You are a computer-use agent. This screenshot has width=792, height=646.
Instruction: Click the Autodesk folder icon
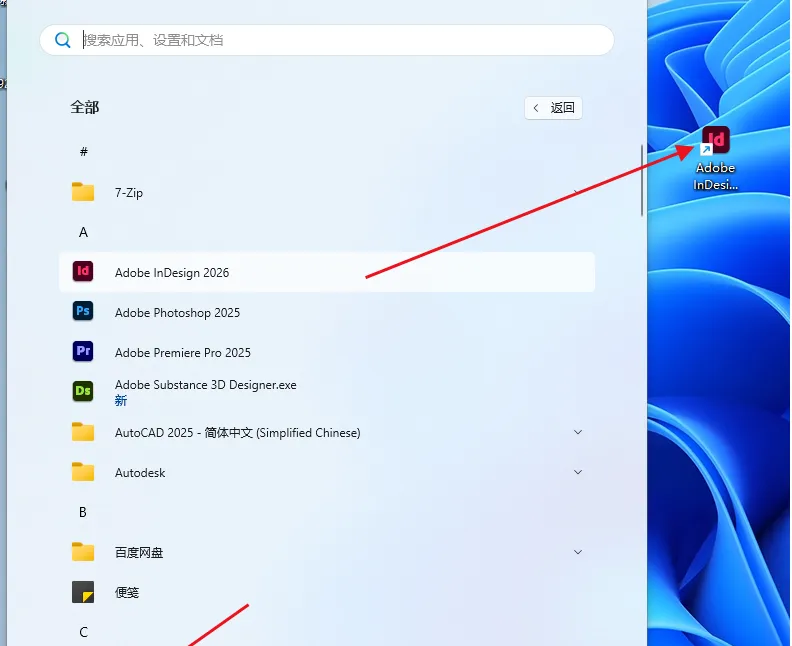coord(83,472)
